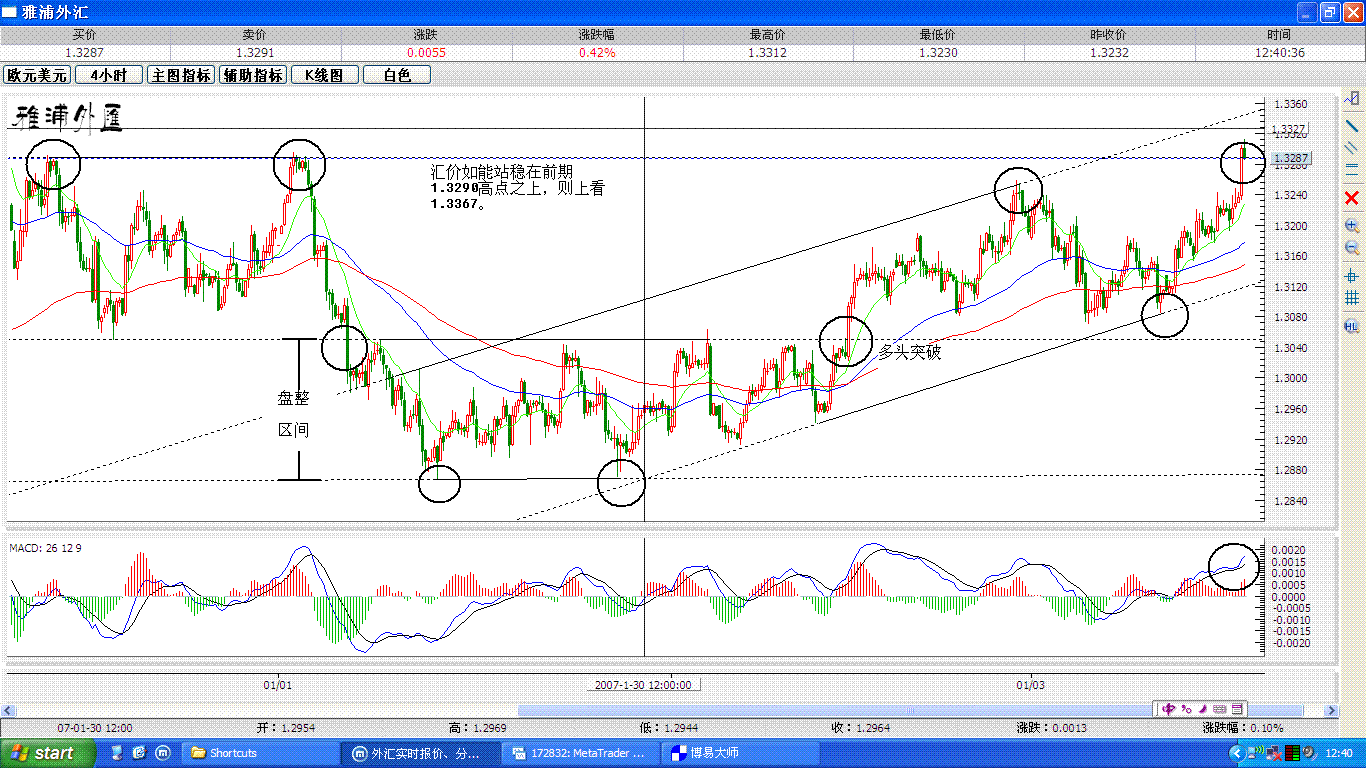
Task: Open the 4小时 timeframe selector
Action: 109,75
